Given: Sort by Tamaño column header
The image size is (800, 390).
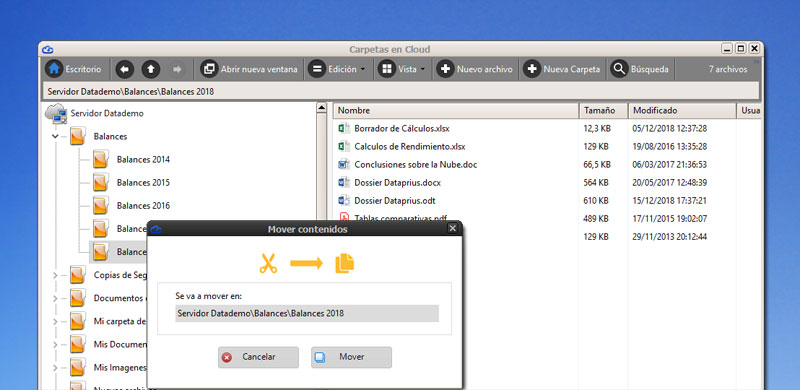Looking at the screenshot, I should tap(603, 110).
